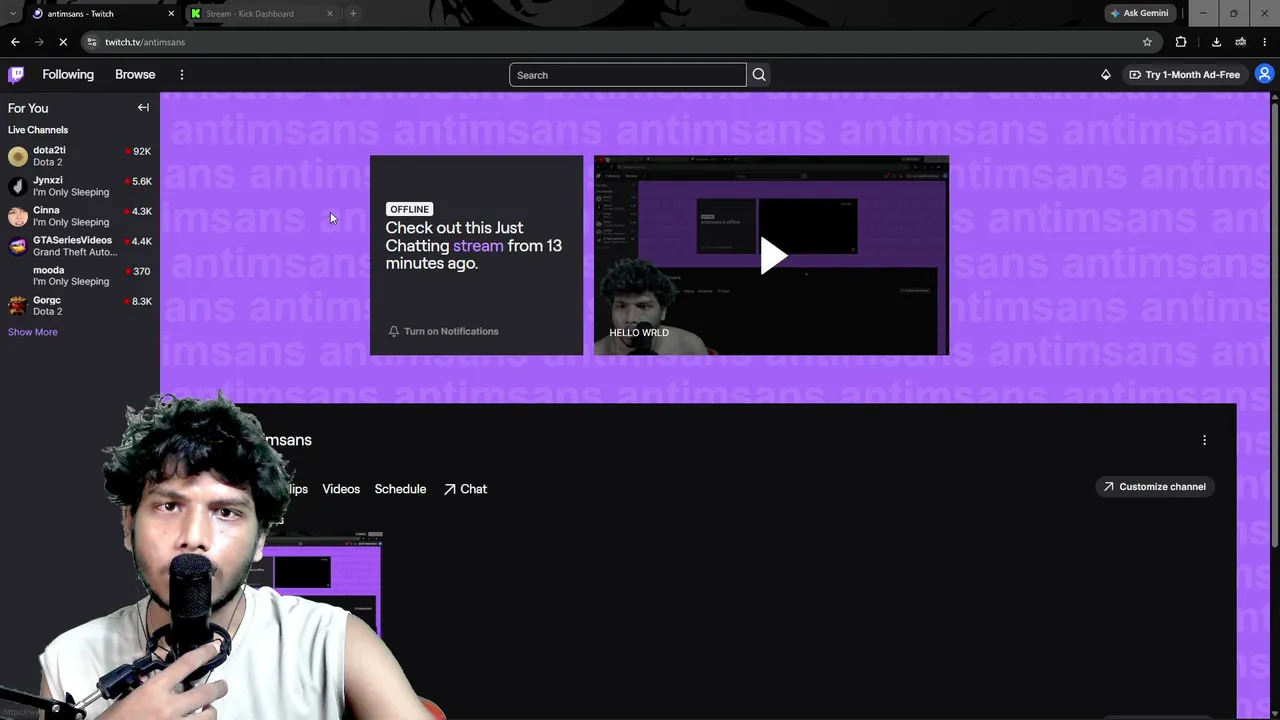Viewport: 1280px width, 720px height.
Task: Open the user account avatar menu
Action: click(1264, 74)
